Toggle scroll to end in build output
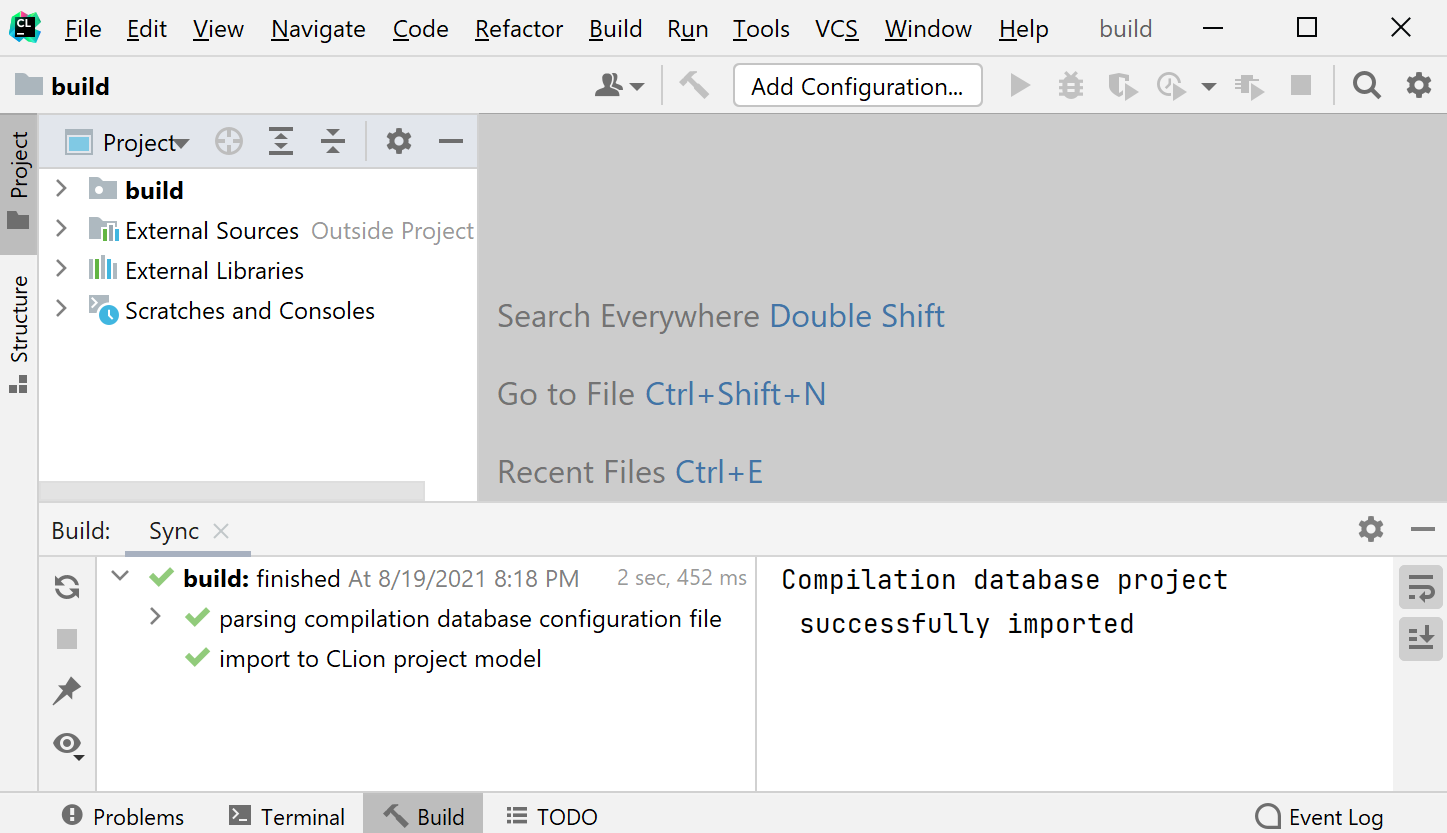 tap(1420, 638)
